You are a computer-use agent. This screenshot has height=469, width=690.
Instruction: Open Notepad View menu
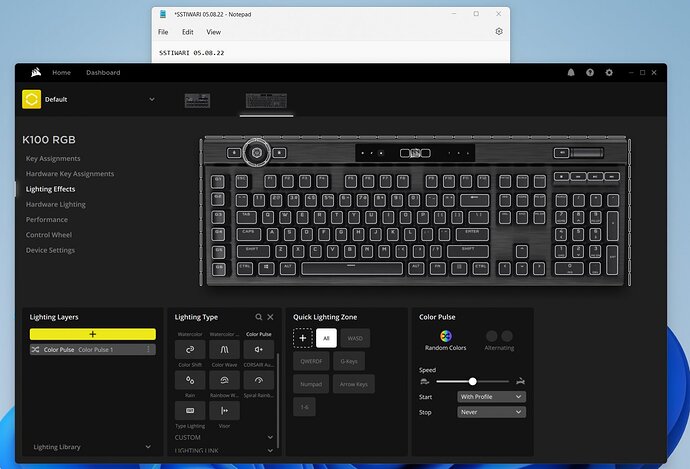pos(213,32)
